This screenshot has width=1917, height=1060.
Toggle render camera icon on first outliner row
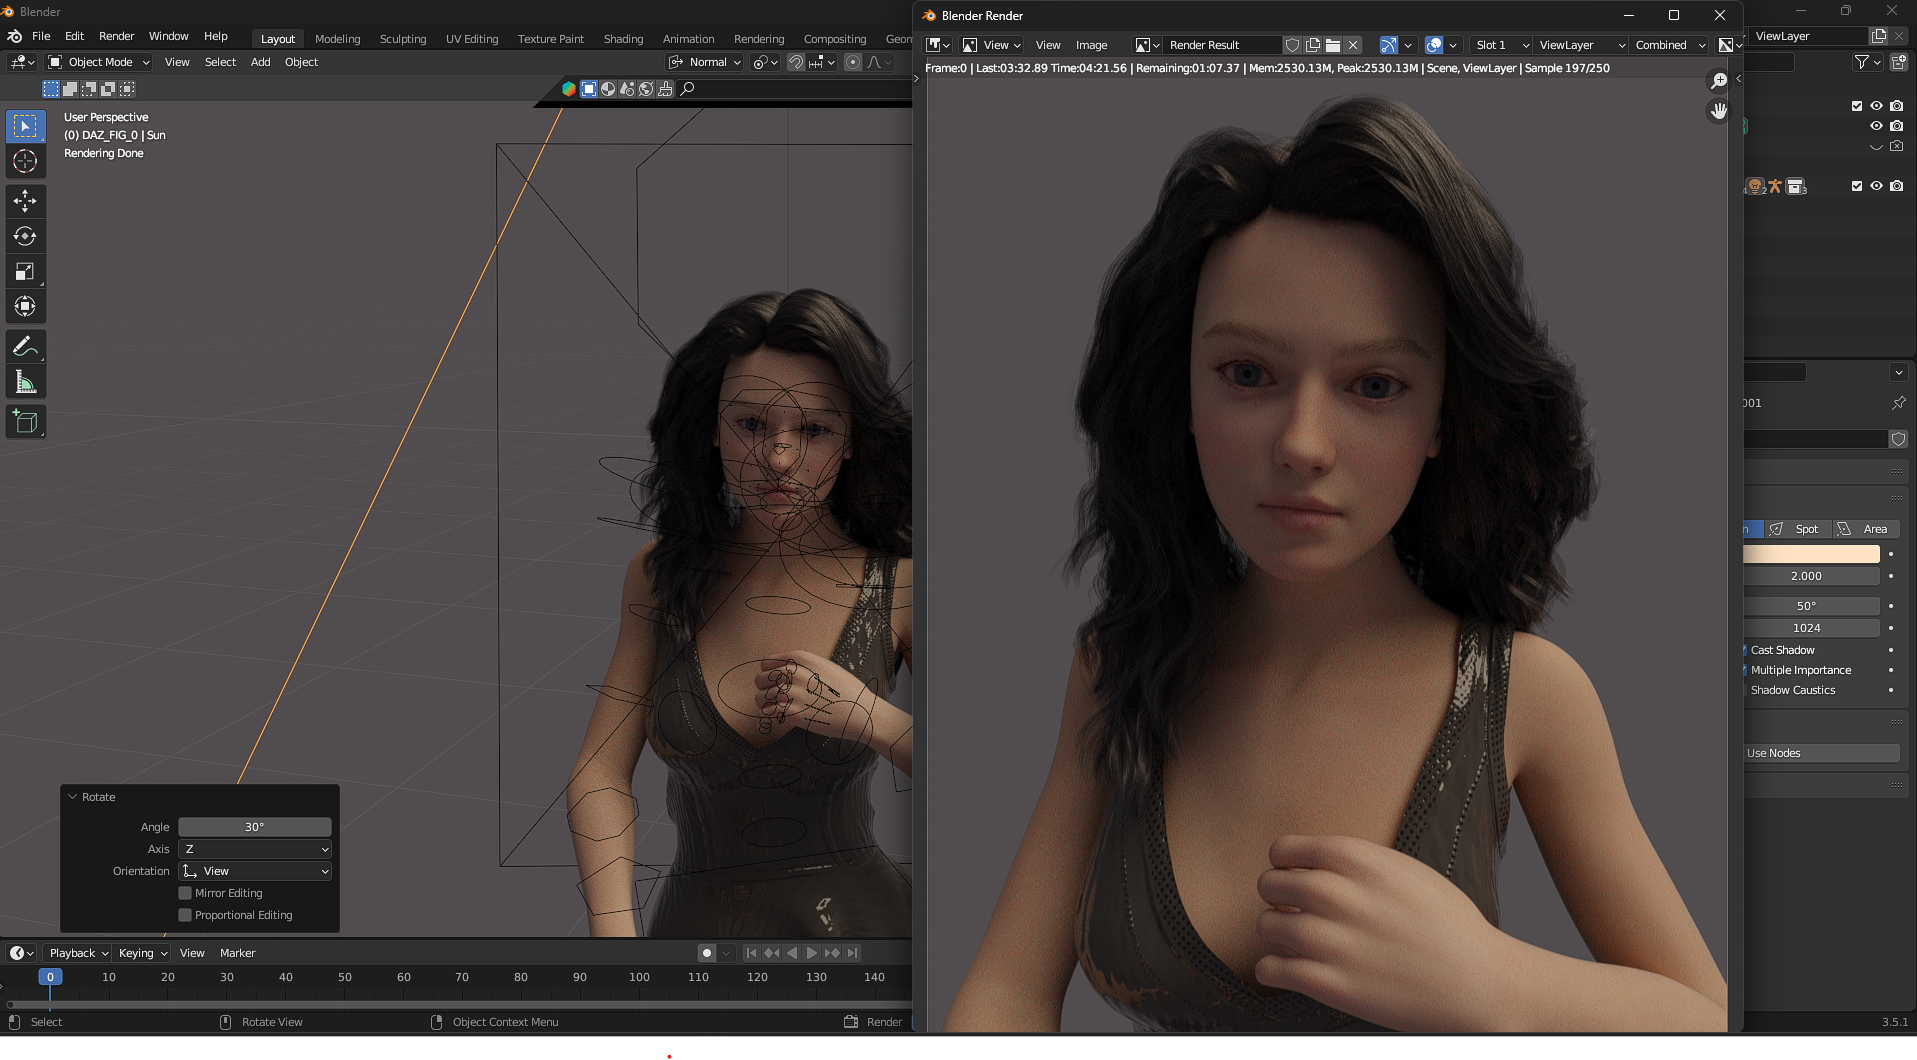tap(1896, 106)
